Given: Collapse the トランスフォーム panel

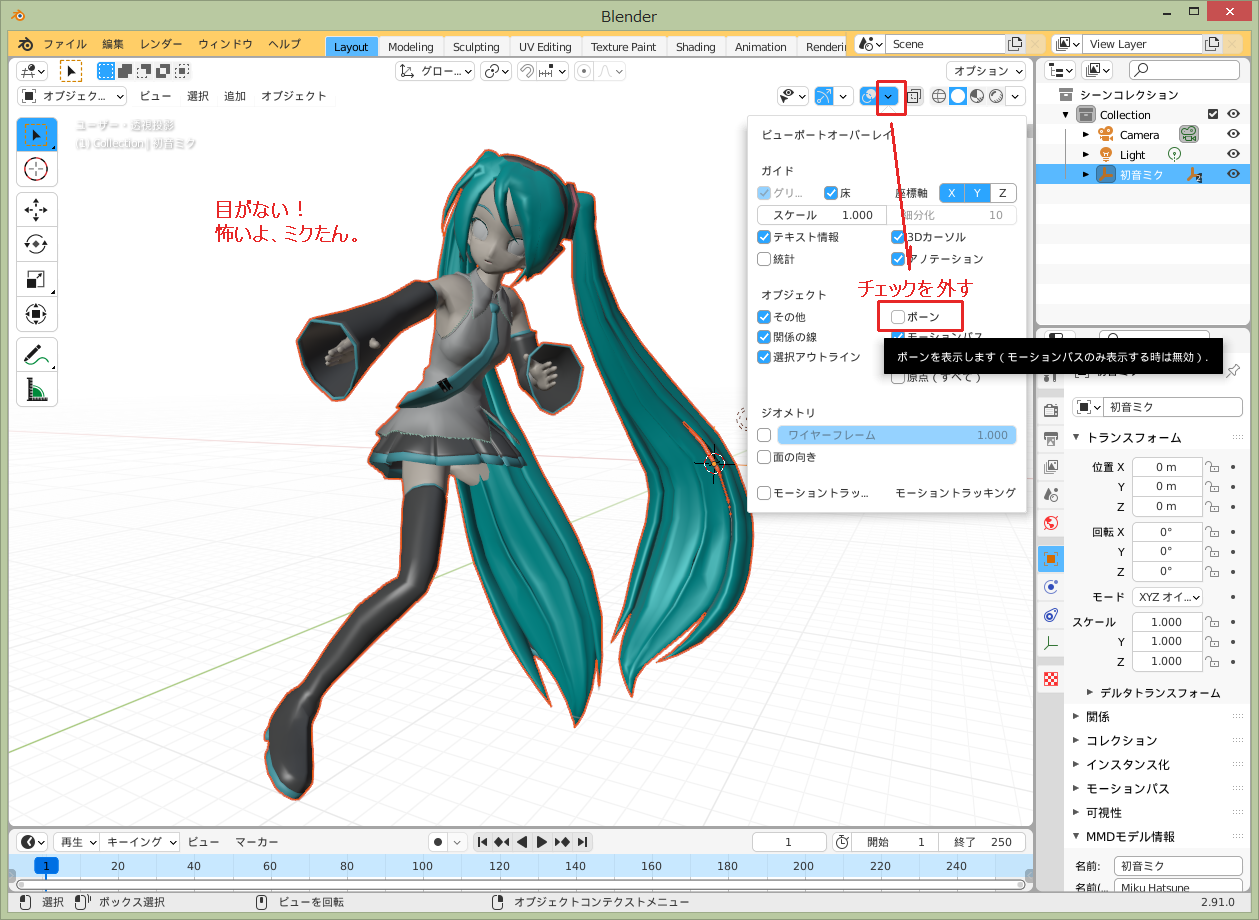Looking at the screenshot, I should (x=1076, y=438).
